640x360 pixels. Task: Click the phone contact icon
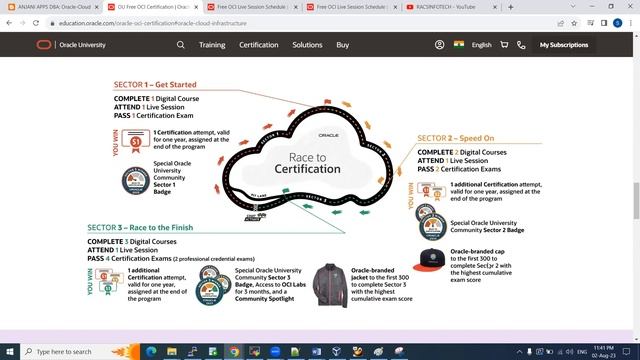tap(521, 45)
